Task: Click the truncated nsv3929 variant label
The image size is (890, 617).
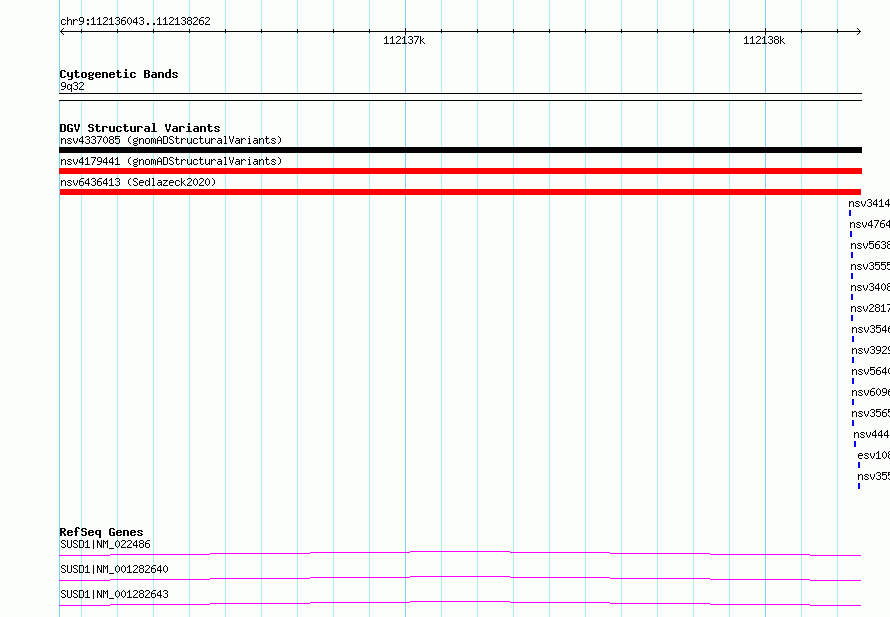Action: [x=871, y=350]
